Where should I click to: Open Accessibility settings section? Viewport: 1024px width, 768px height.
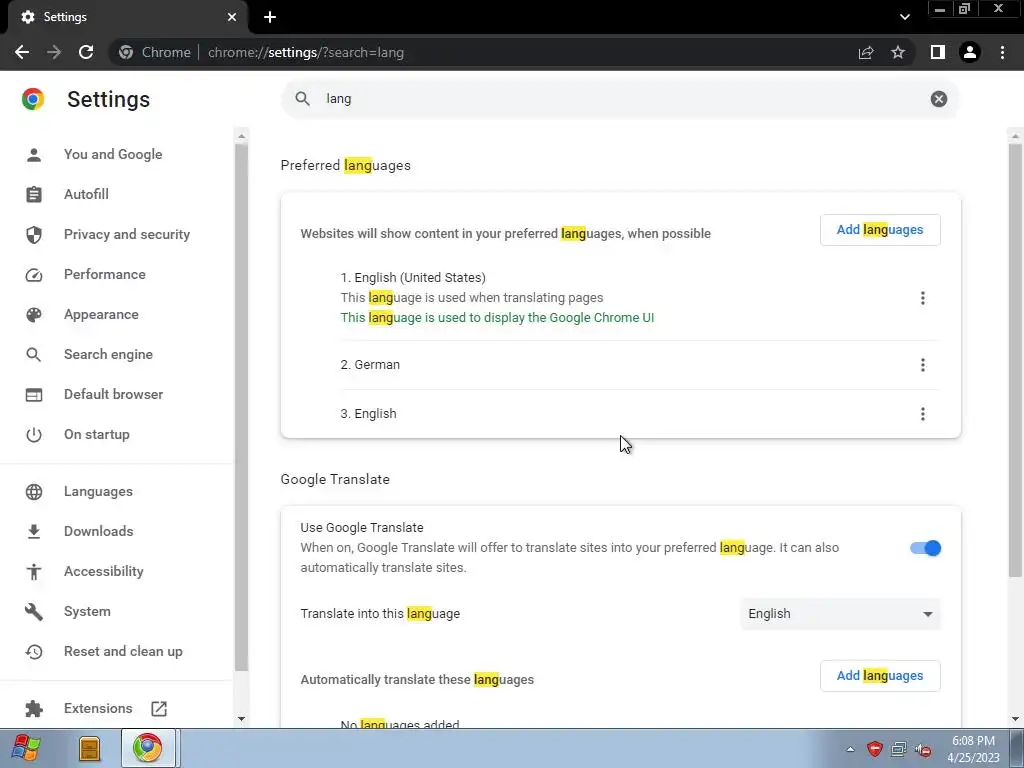click(104, 571)
